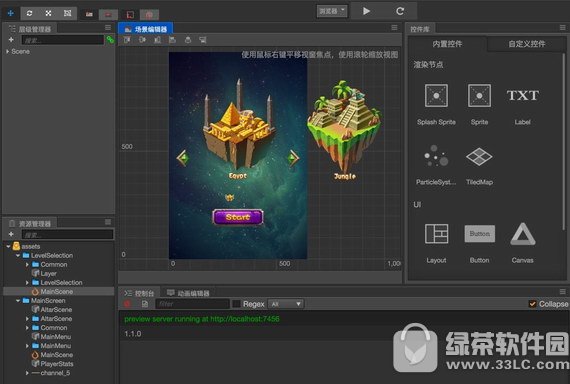The height and width of the screenshot is (384, 570).
Task: Toggle the Regex checkbox
Action: (236, 304)
